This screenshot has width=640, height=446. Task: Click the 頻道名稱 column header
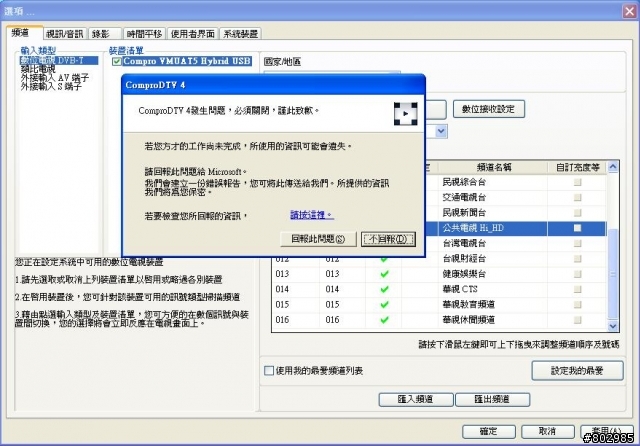point(494,167)
